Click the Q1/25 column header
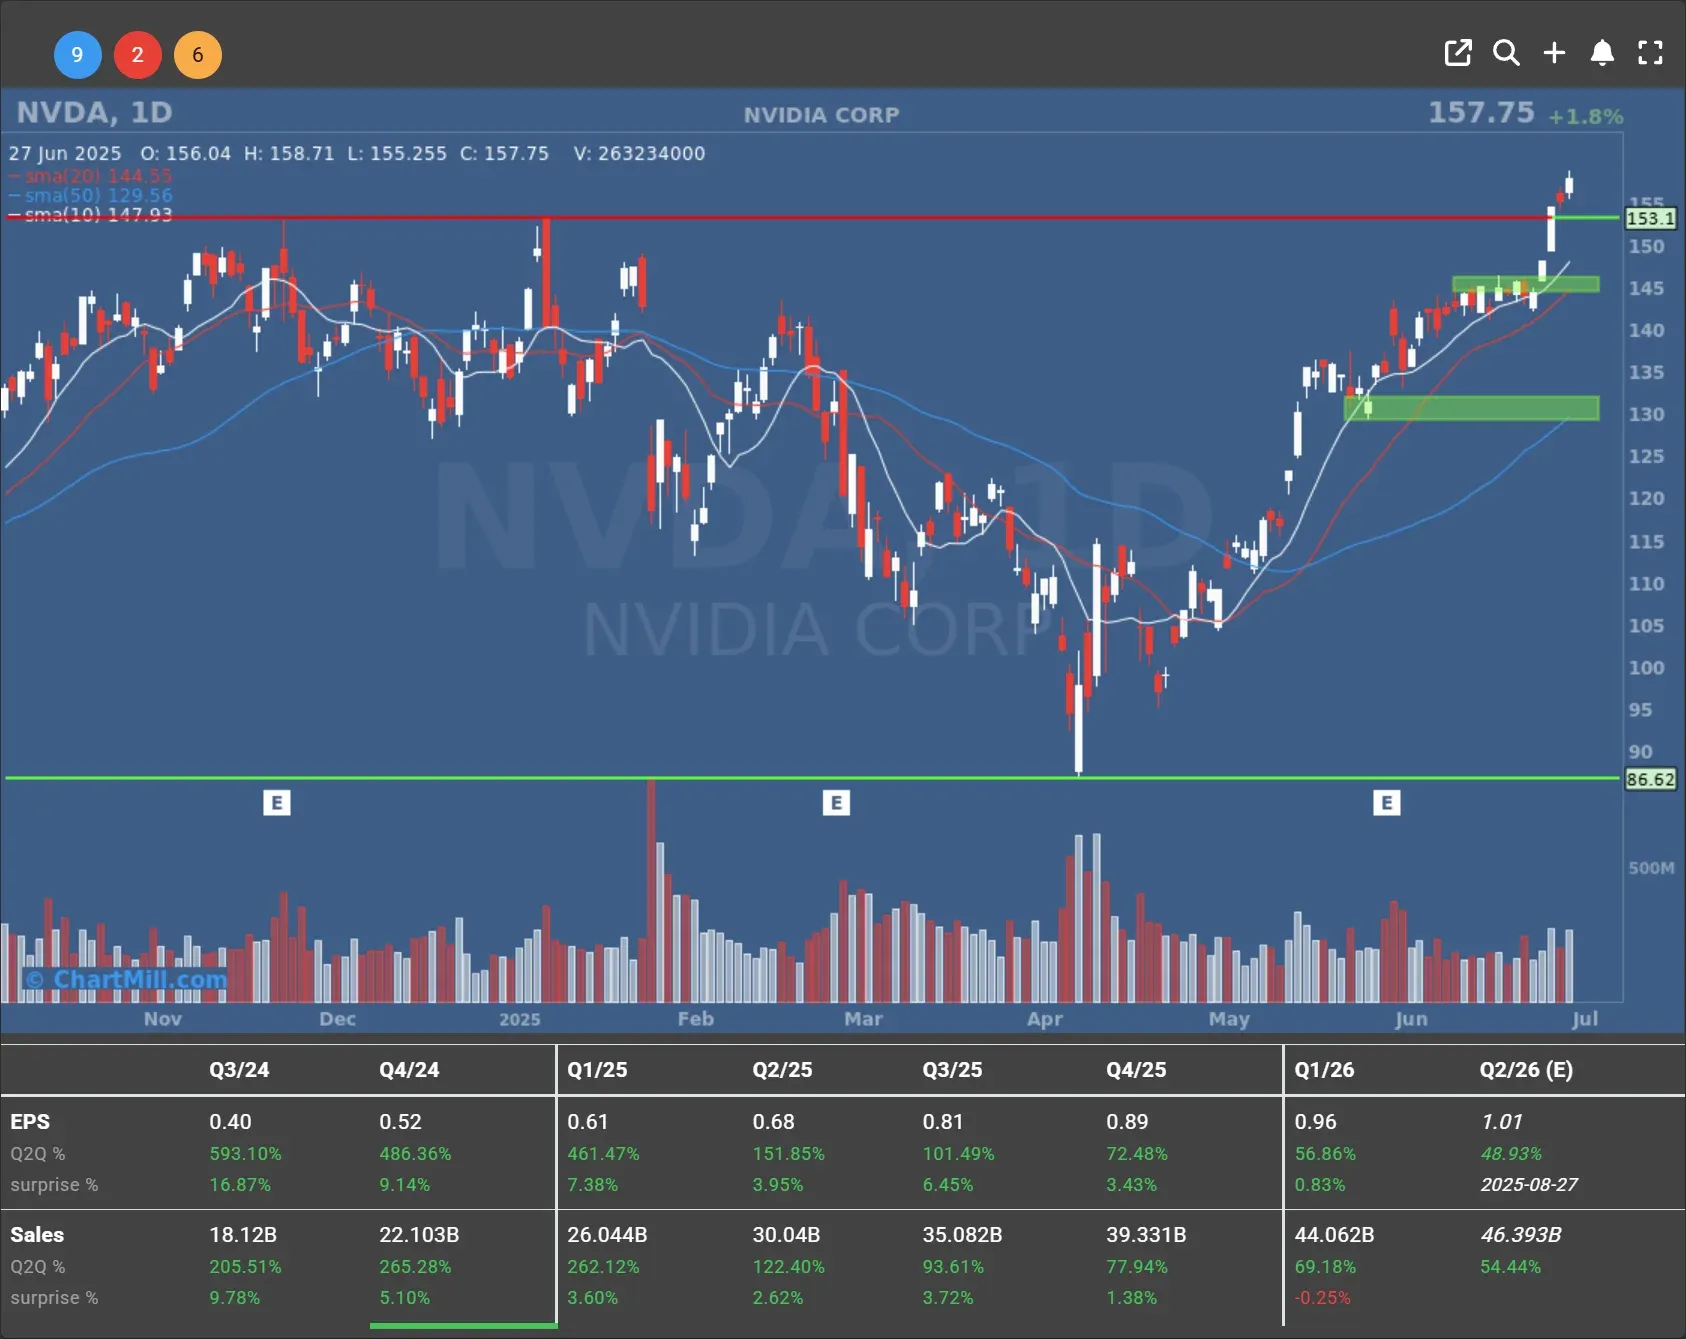 pos(597,1069)
